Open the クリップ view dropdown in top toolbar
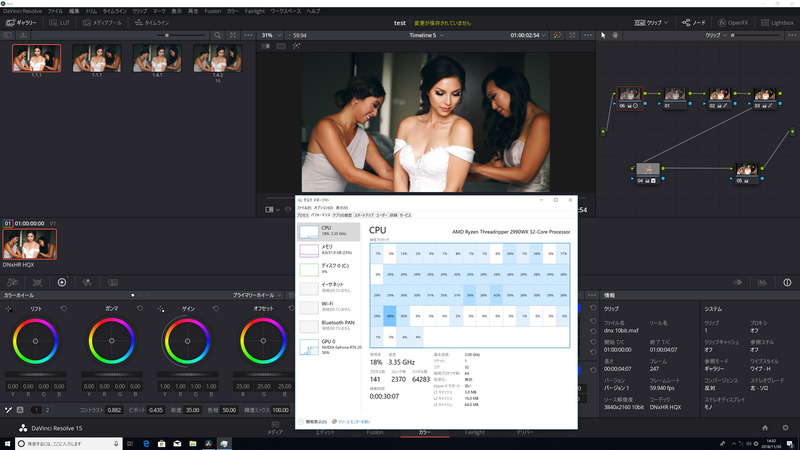This screenshot has height=450, width=800. [651, 22]
